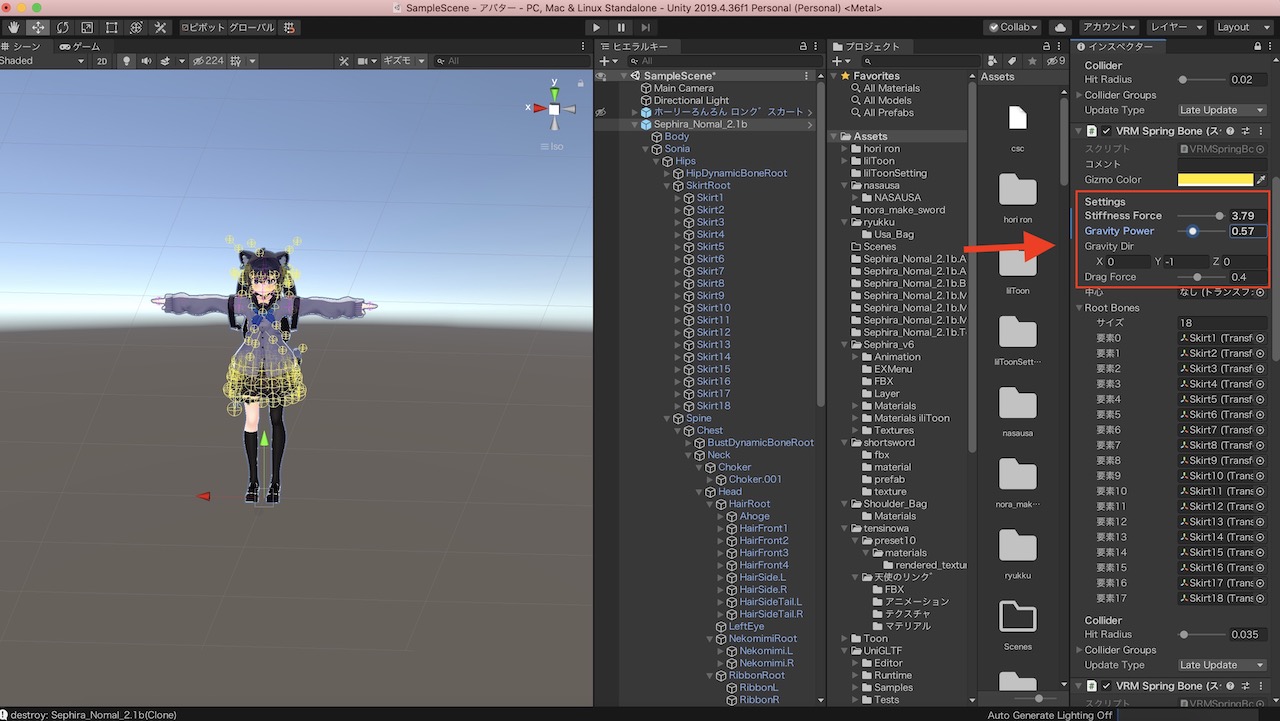Screen dimensions: 1280x721
Task: Open the Update Type Late Update dropdown
Action: (1222, 110)
